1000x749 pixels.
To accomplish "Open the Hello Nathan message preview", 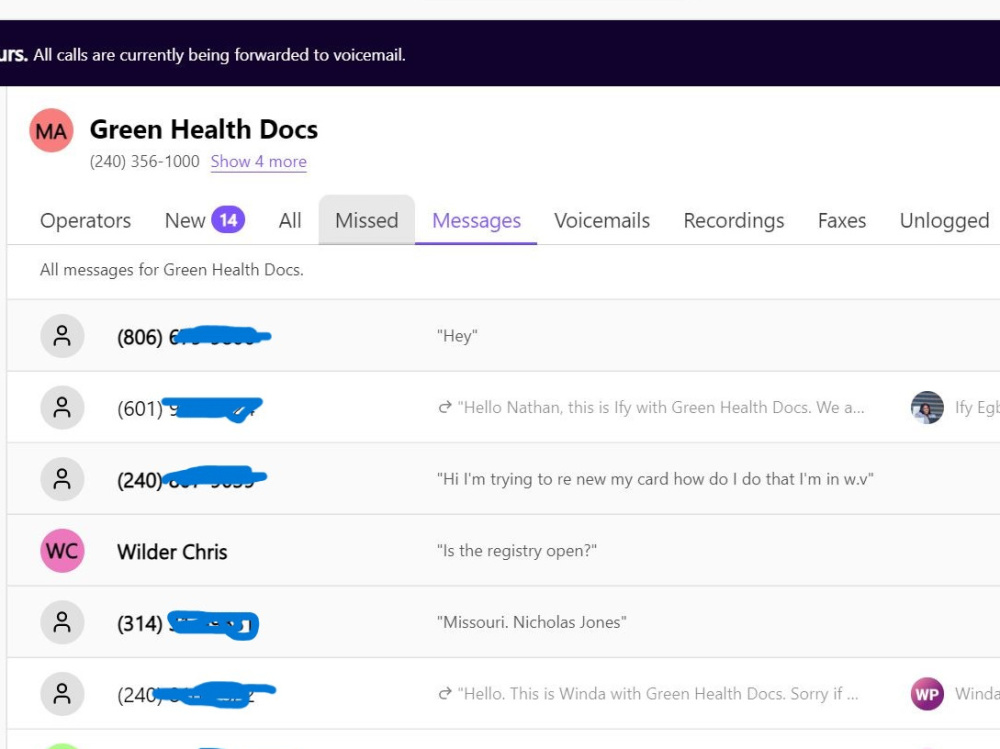I will coord(661,407).
